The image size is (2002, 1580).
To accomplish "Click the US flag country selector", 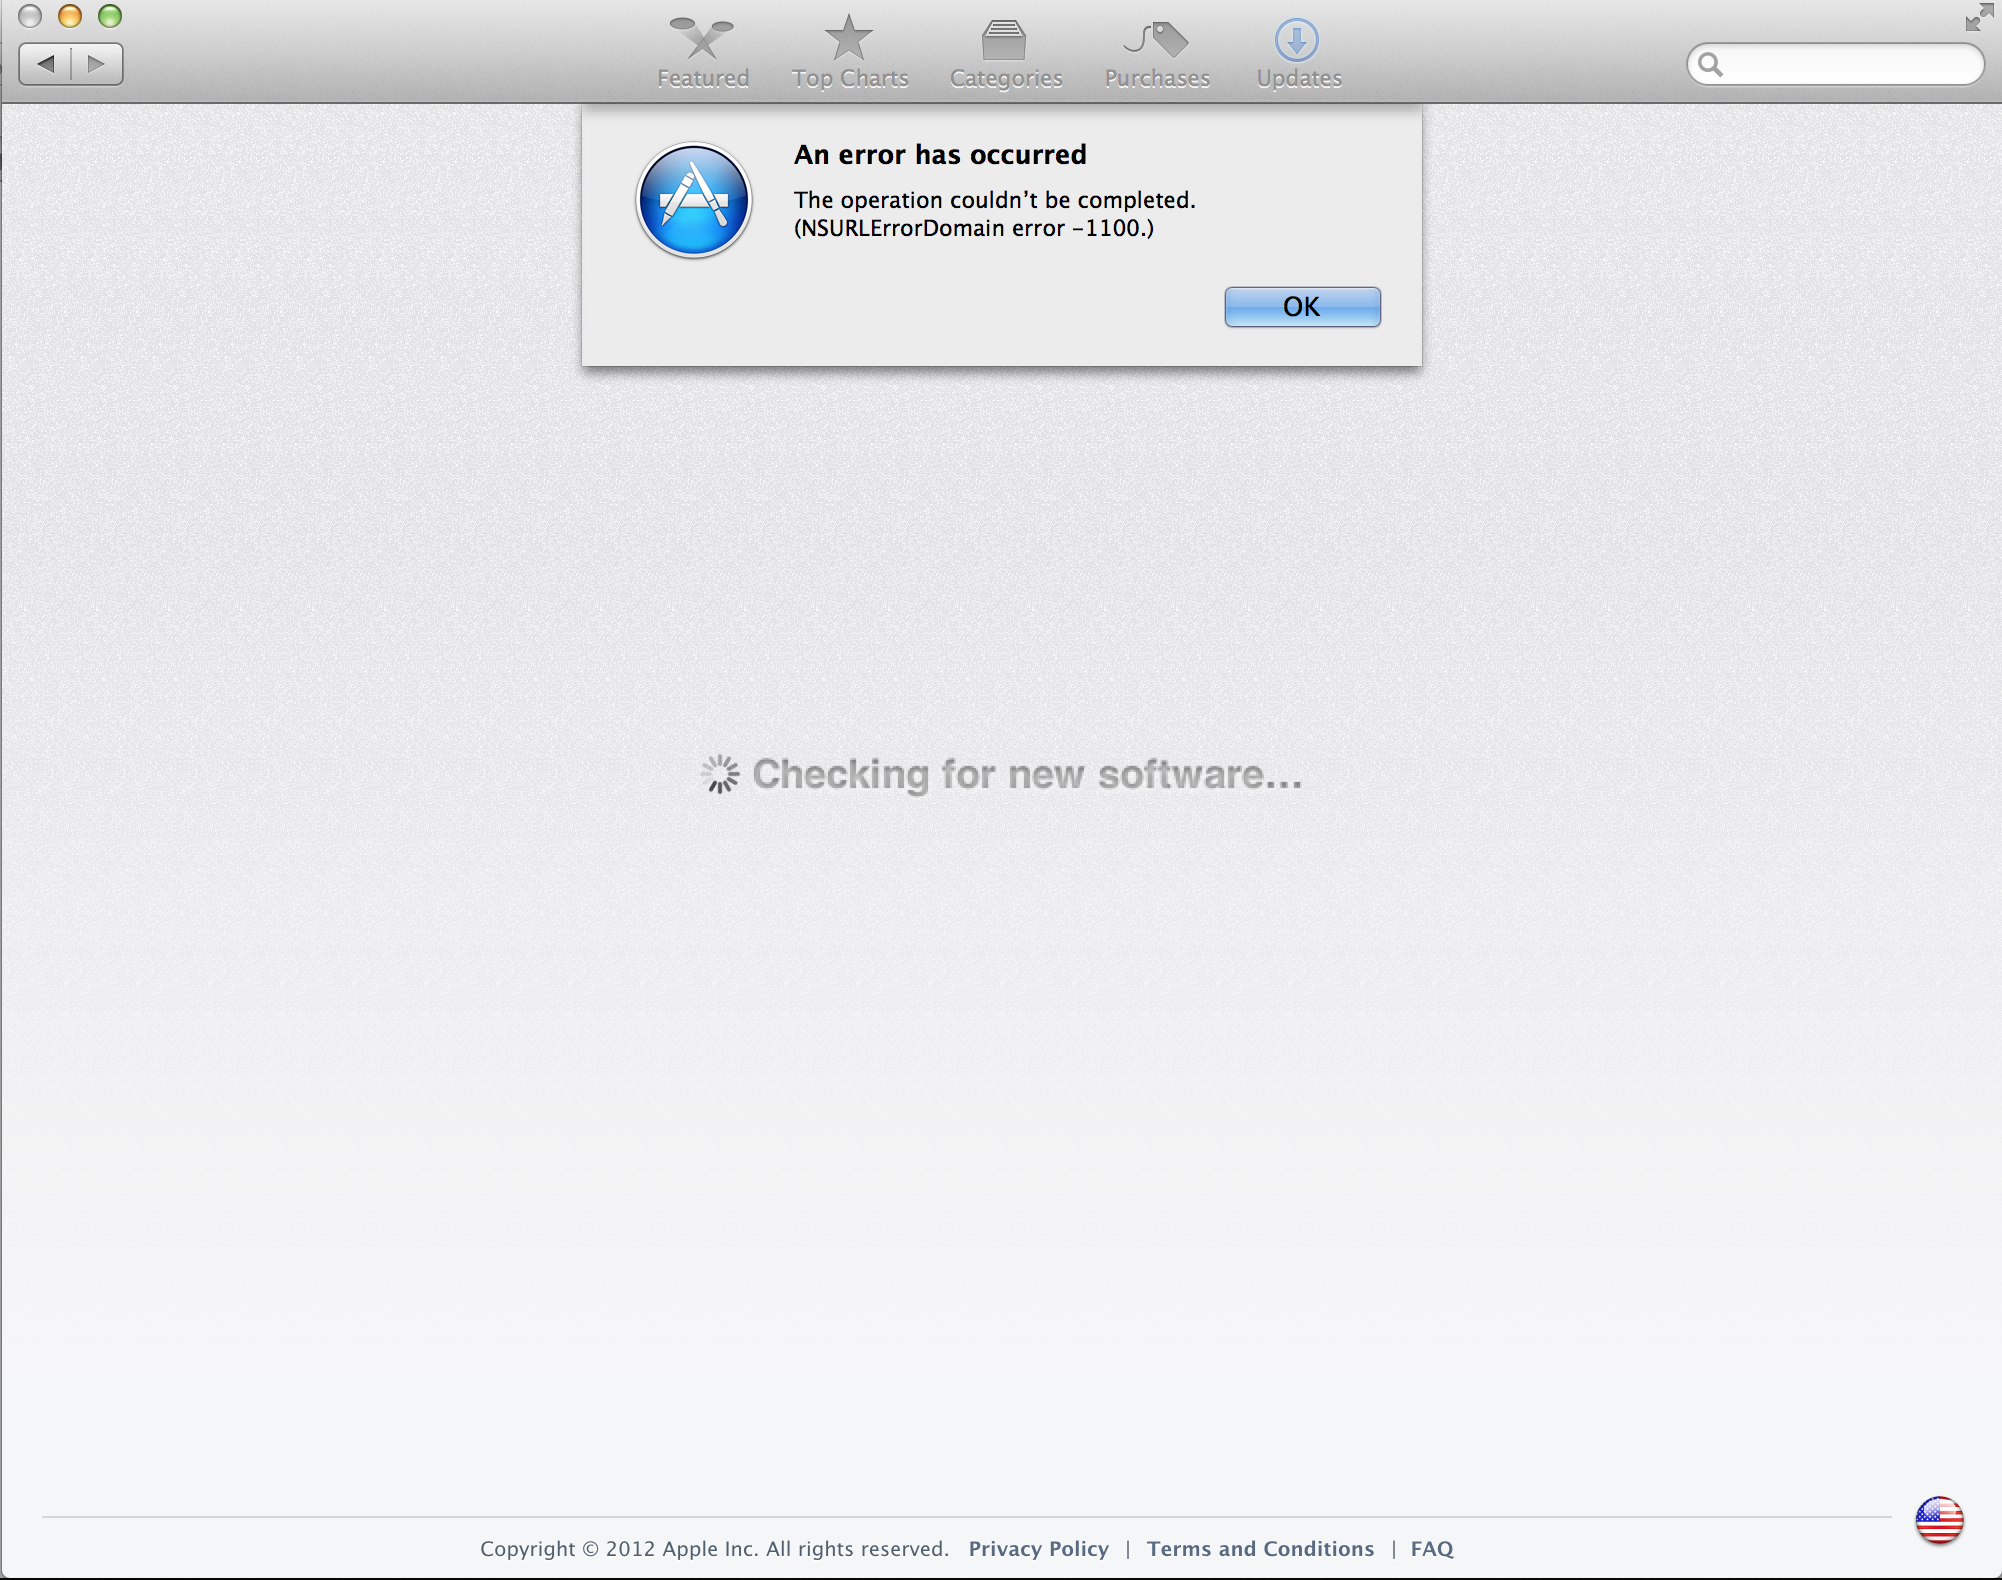I will pyautogui.click(x=1939, y=1520).
